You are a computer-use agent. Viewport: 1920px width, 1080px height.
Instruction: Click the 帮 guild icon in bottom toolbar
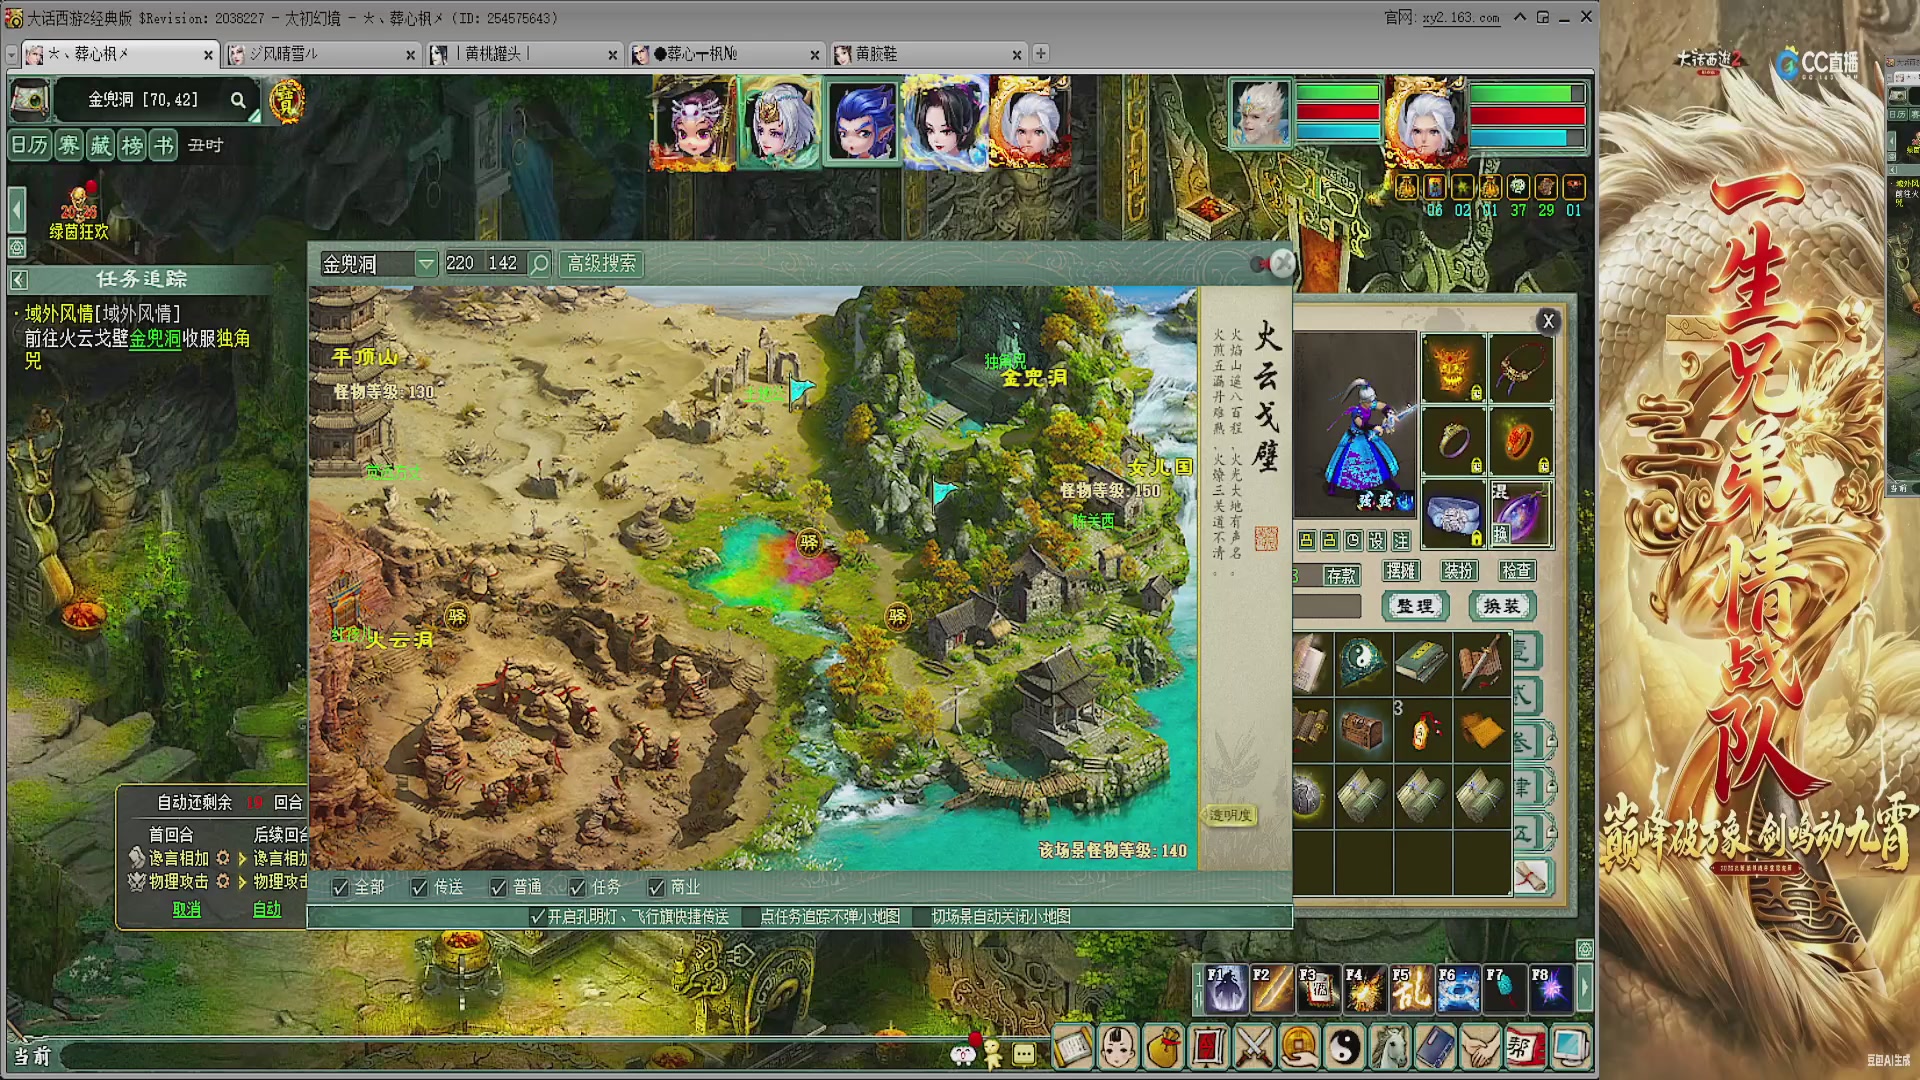tap(1524, 1047)
